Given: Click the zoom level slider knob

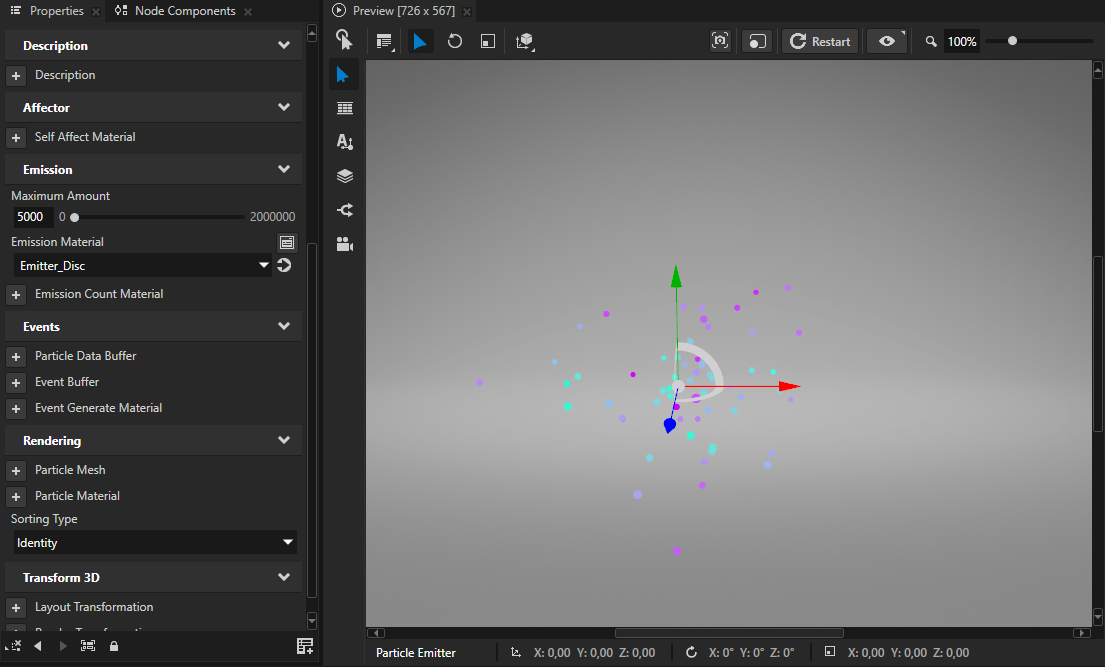Looking at the screenshot, I should click(x=1012, y=41).
